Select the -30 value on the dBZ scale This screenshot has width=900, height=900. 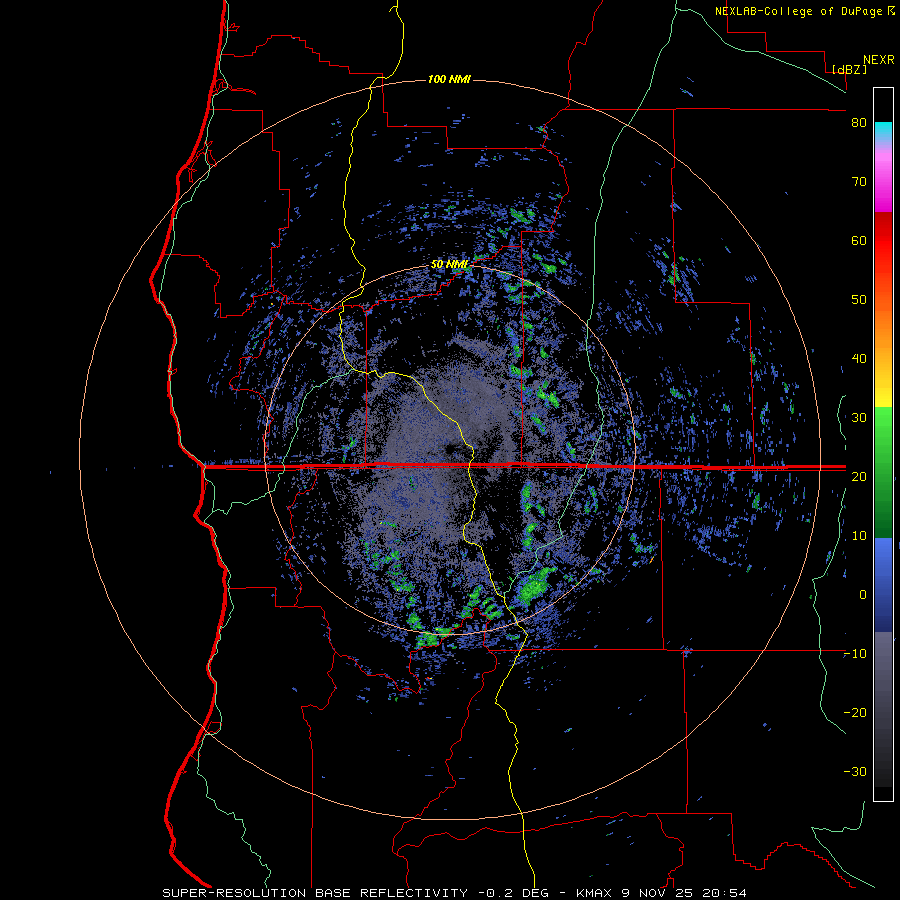pyautogui.click(x=855, y=771)
